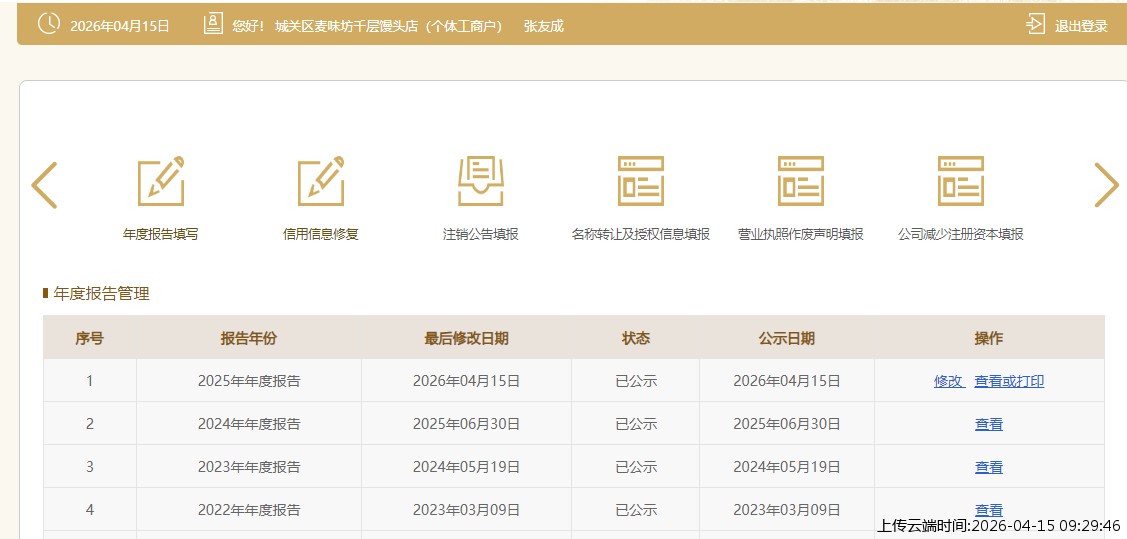Click 修改 for the 2025 annual report
This screenshot has height=539, width=1127.
tap(948, 381)
